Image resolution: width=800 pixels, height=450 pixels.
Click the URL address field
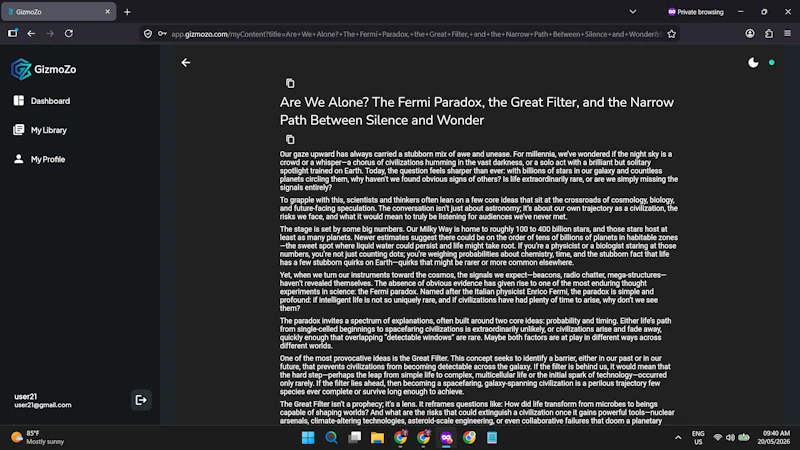[x=416, y=34]
